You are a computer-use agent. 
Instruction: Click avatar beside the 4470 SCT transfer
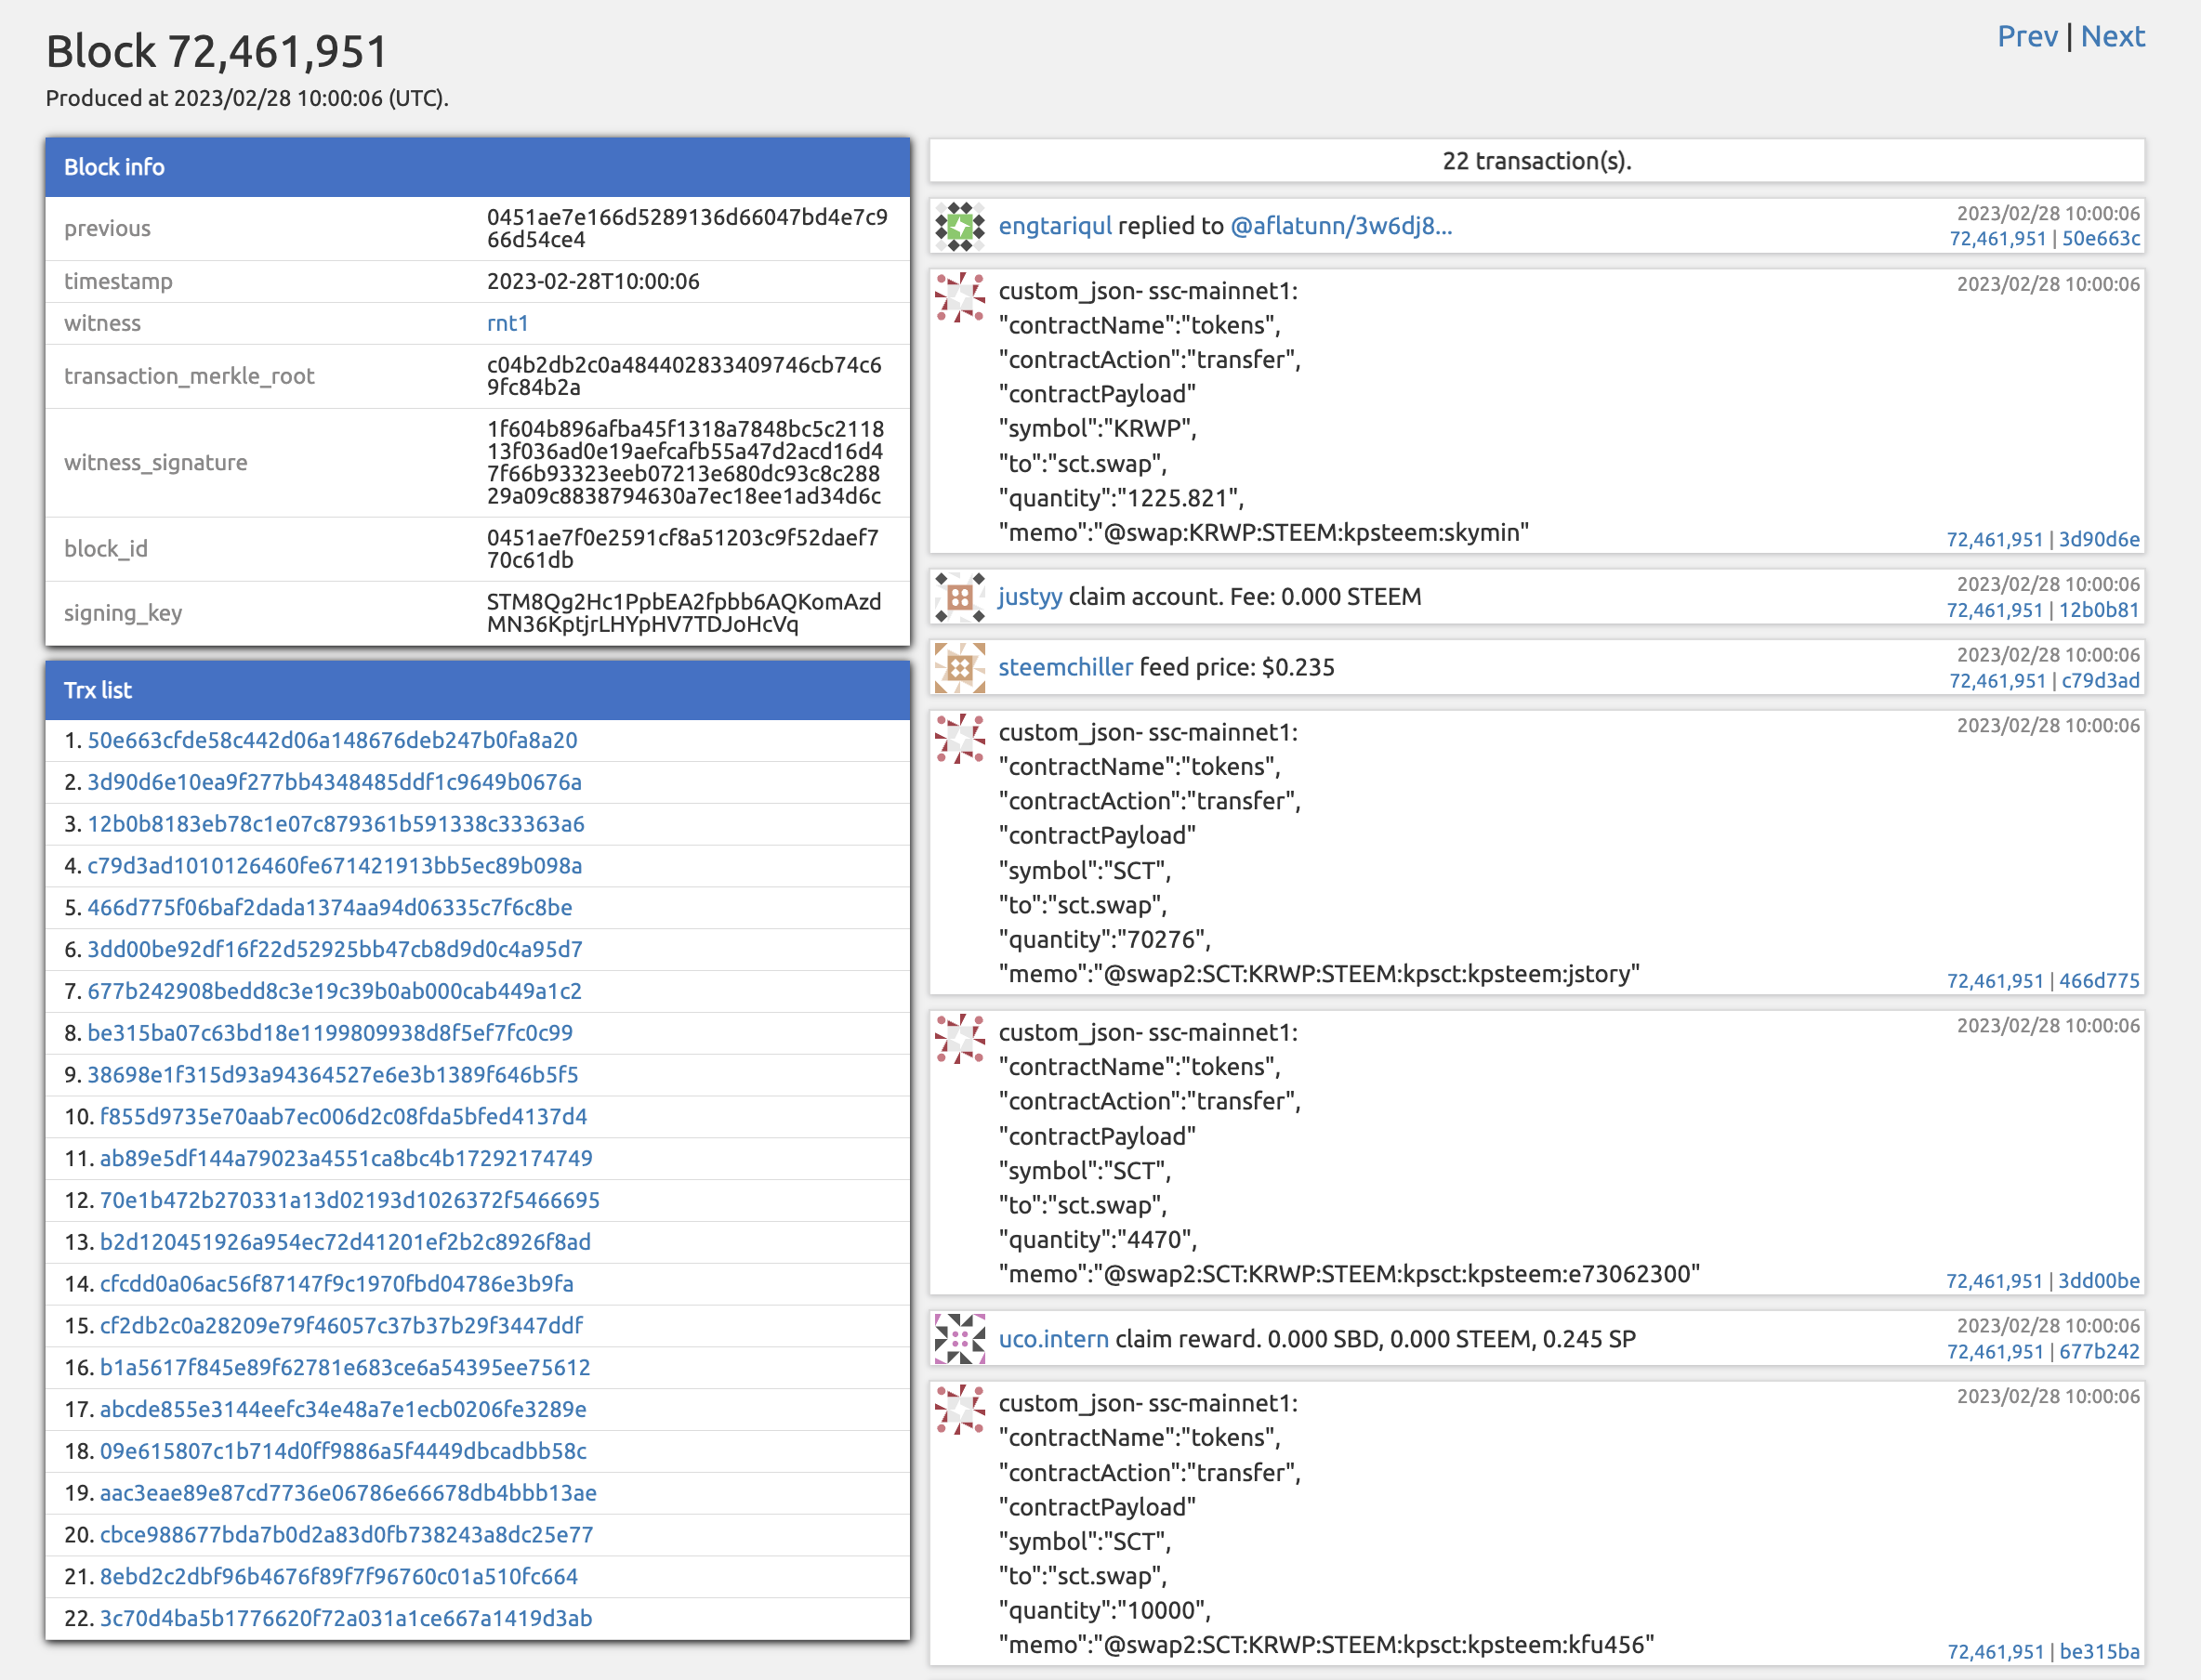click(x=959, y=1039)
